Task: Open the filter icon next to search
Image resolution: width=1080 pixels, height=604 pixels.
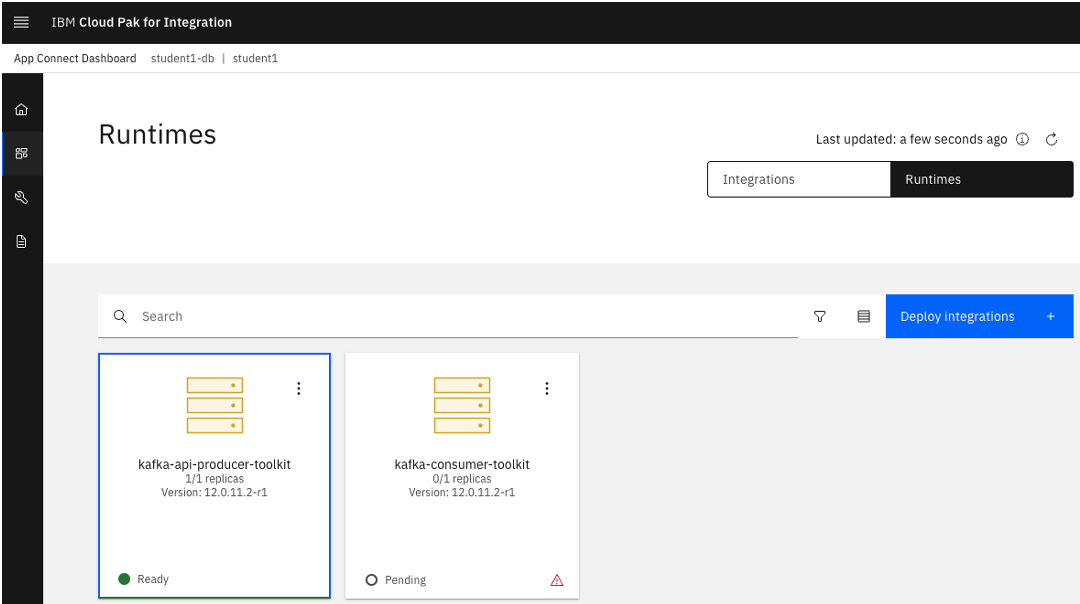Action: pos(820,316)
